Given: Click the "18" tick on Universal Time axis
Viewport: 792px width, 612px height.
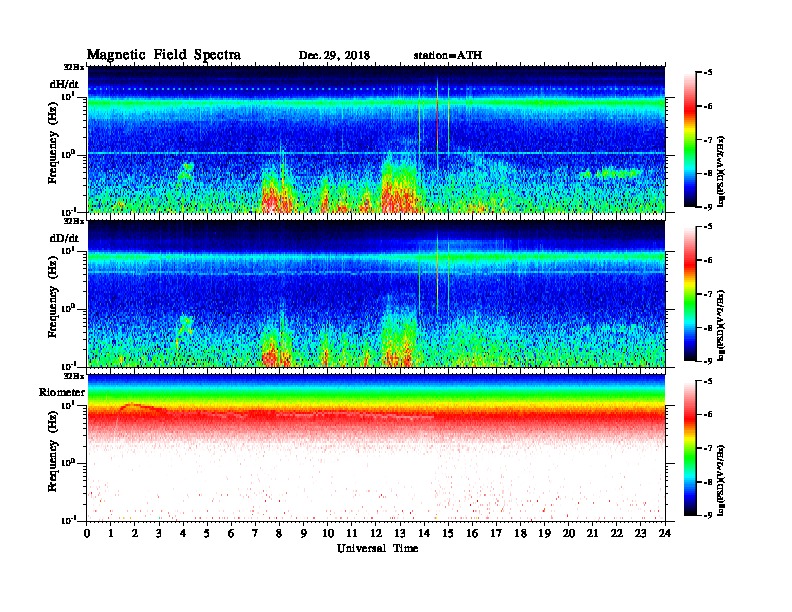Looking at the screenshot, I should pos(520,534).
